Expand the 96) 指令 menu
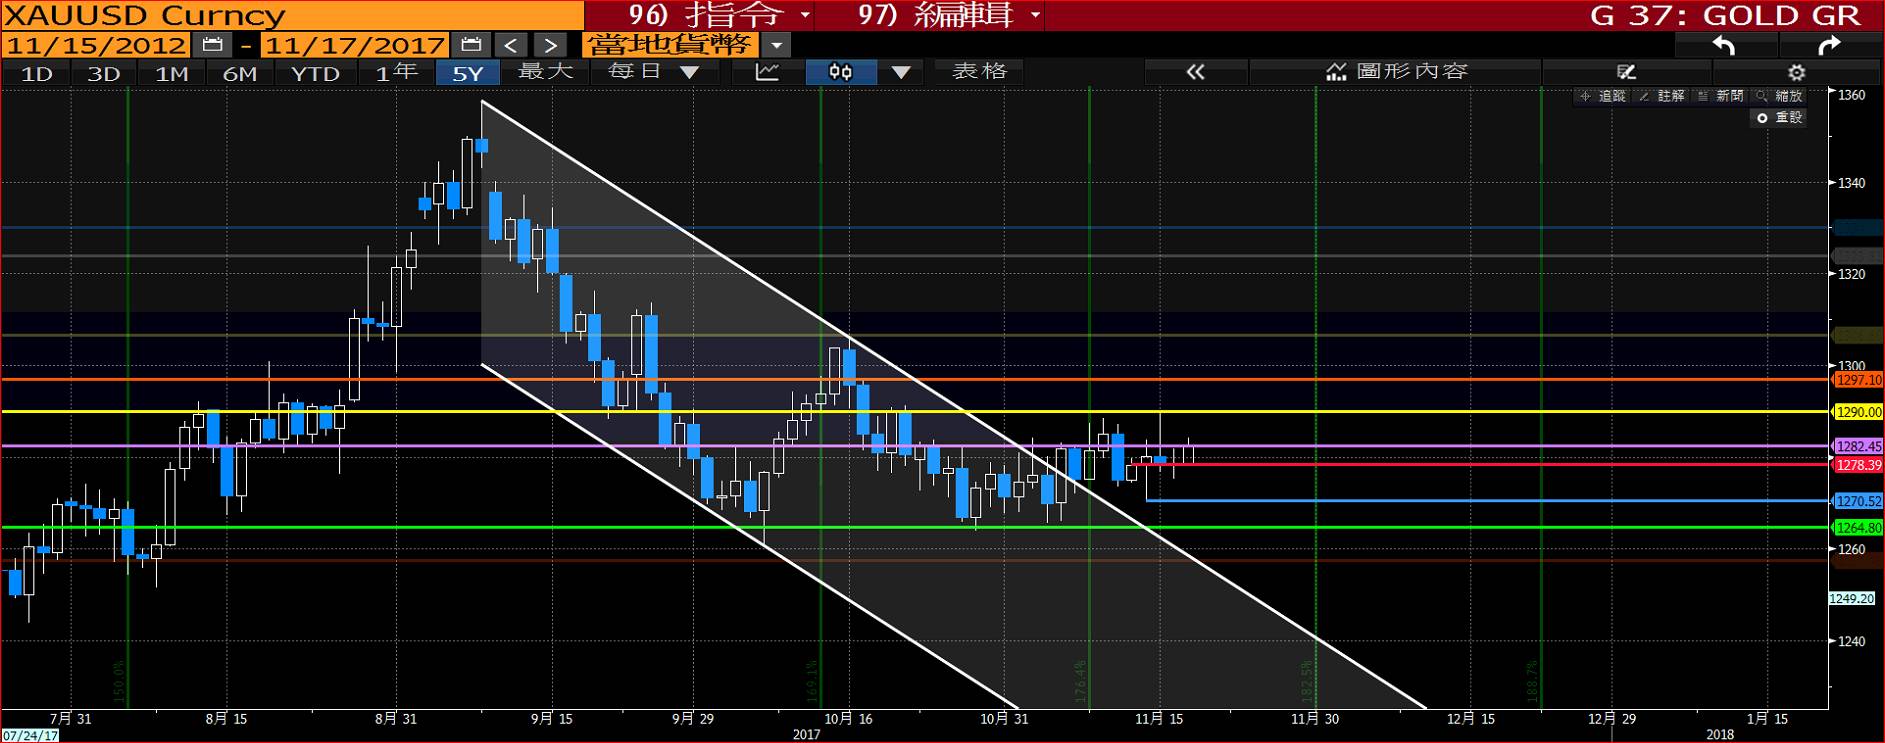 (718, 15)
